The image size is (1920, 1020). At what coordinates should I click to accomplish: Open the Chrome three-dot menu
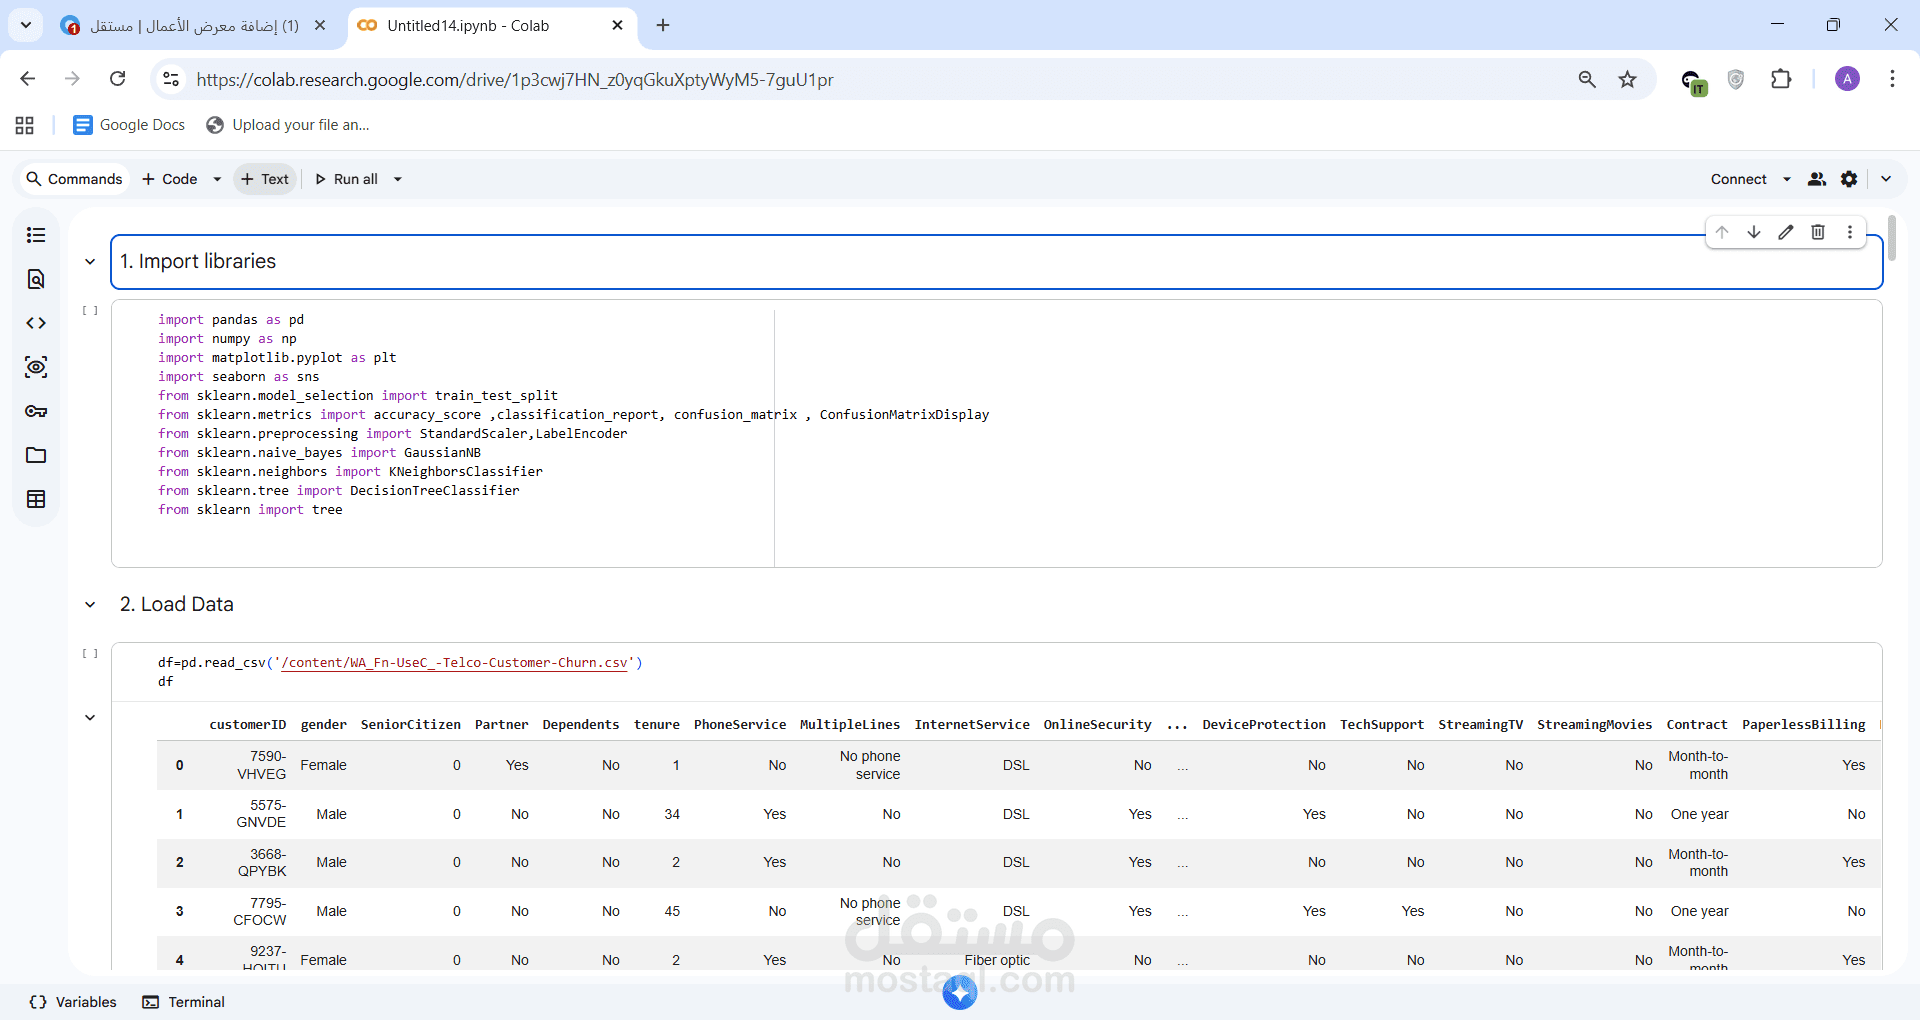[x=1892, y=79]
